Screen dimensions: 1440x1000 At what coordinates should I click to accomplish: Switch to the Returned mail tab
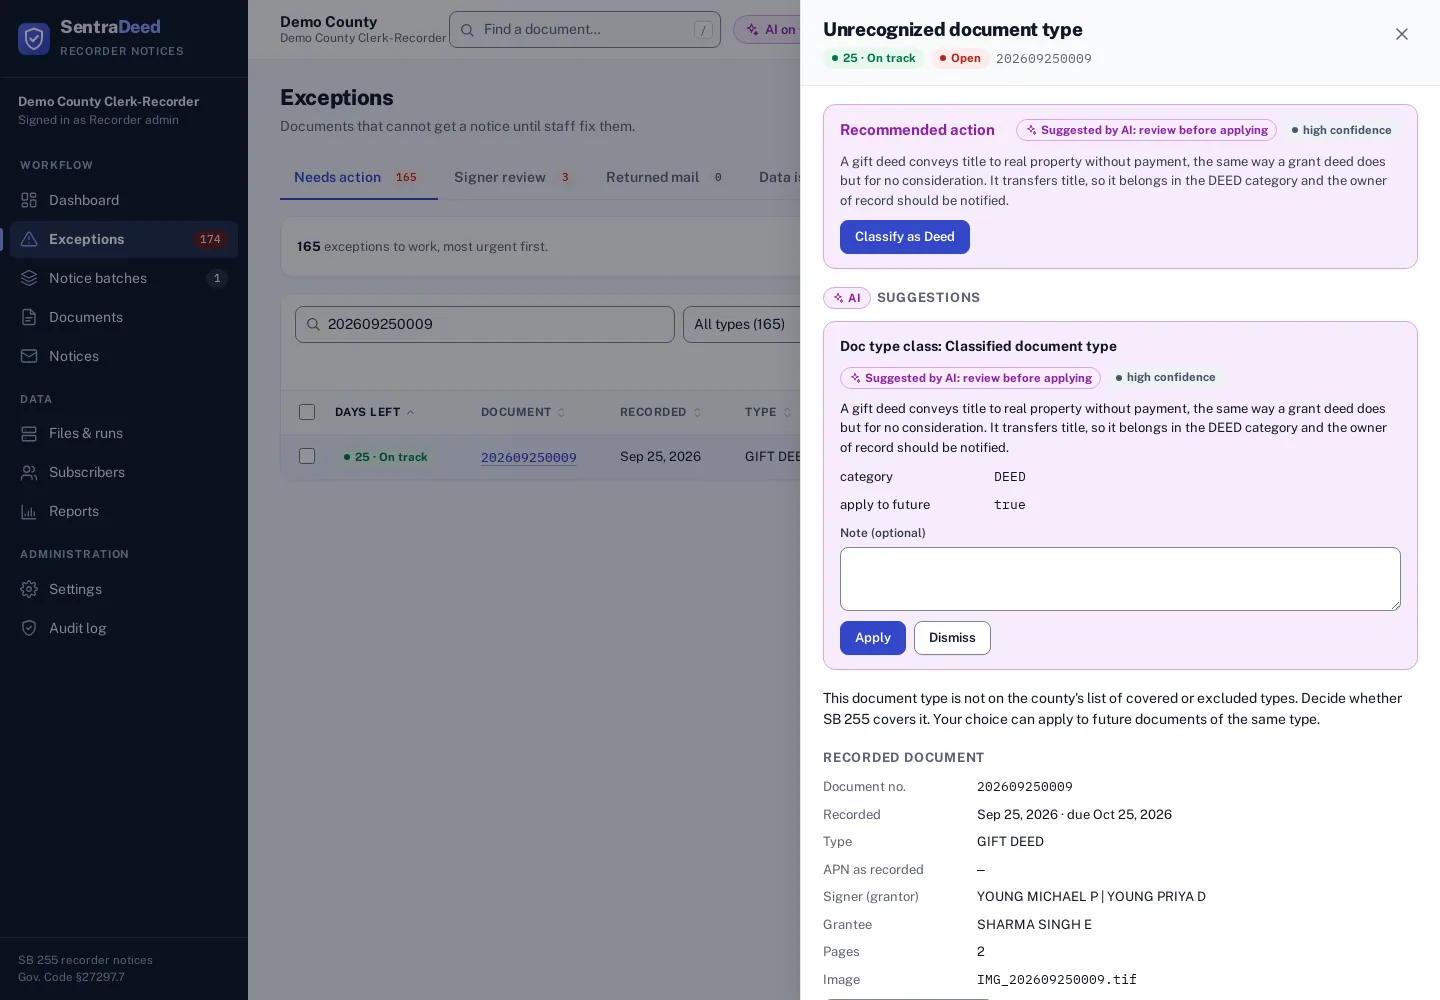[x=665, y=177]
